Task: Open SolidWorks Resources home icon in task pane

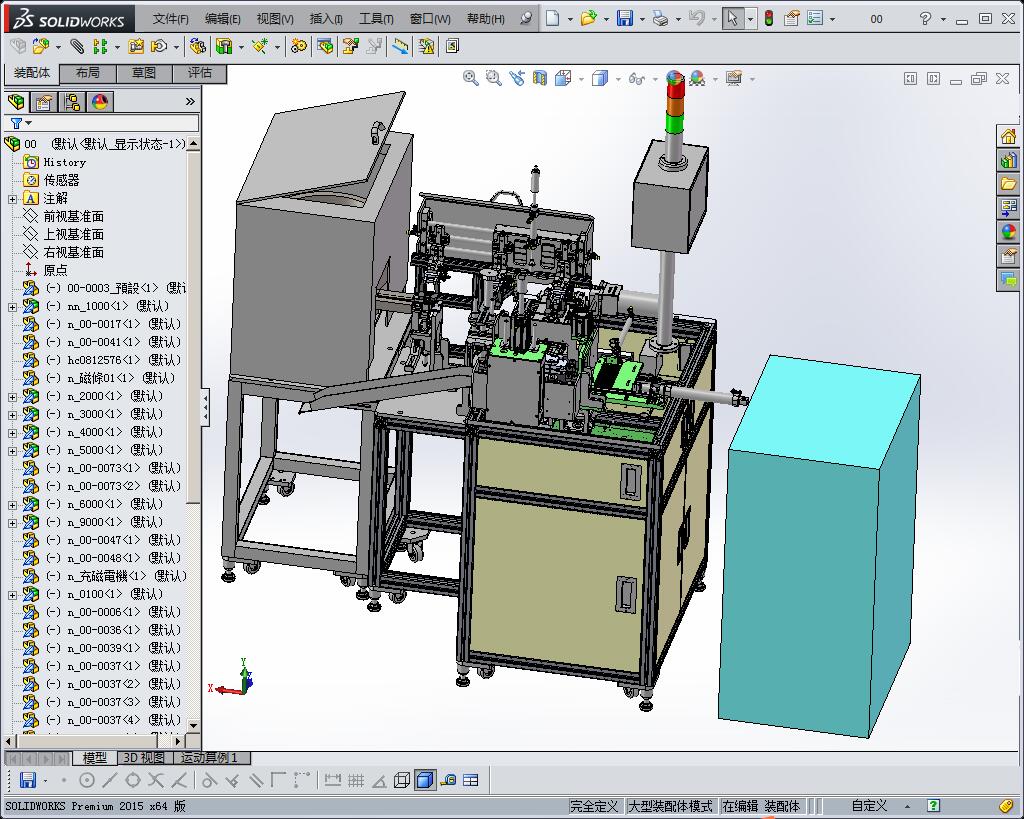Action: pos(1008,136)
